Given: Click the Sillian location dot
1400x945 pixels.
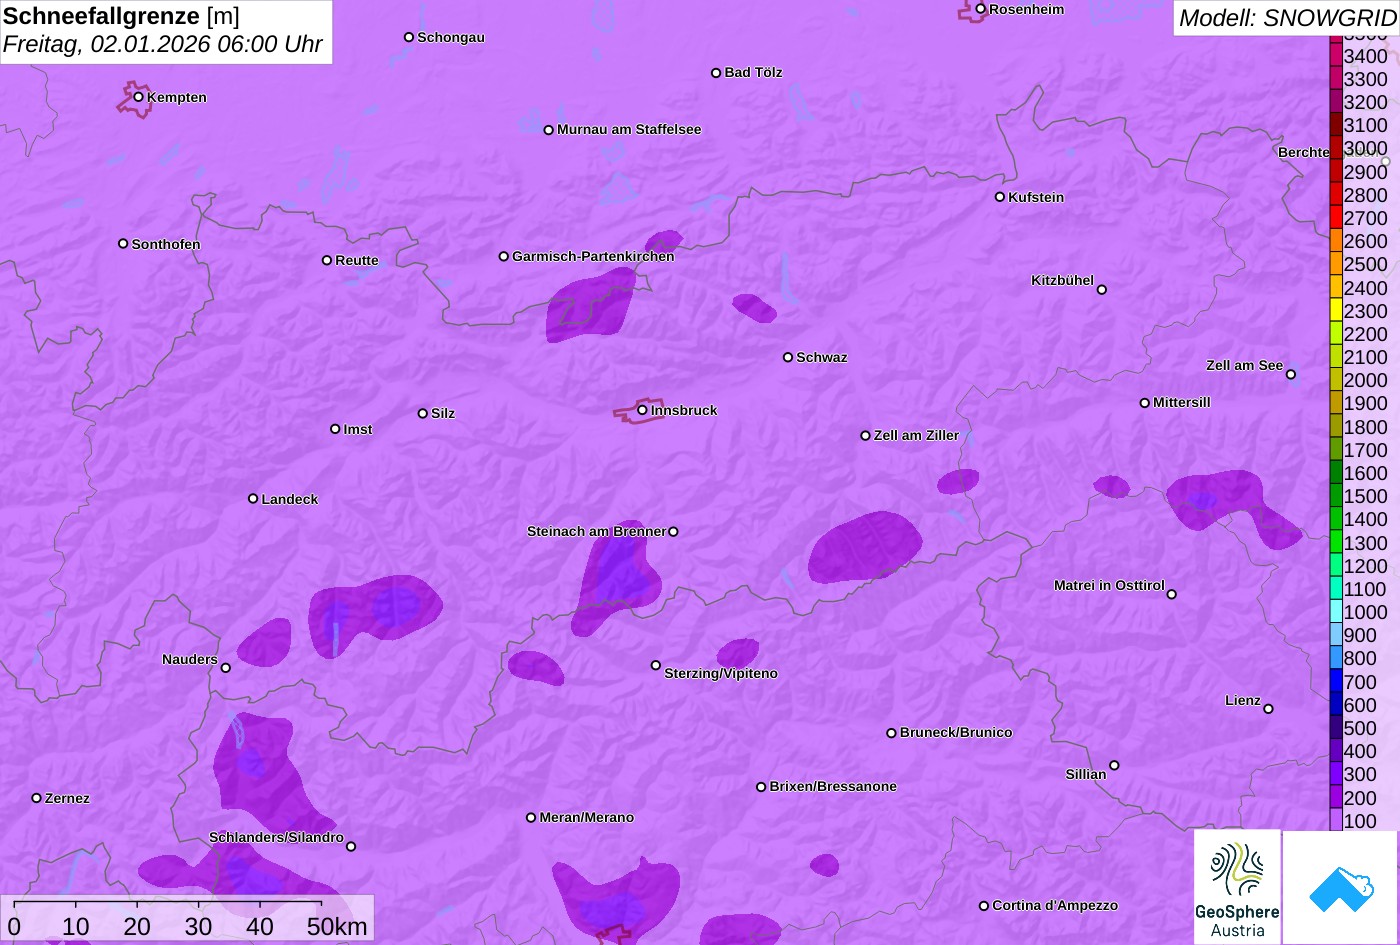Looking at the screenshot, I should (x=1114, y=766).
